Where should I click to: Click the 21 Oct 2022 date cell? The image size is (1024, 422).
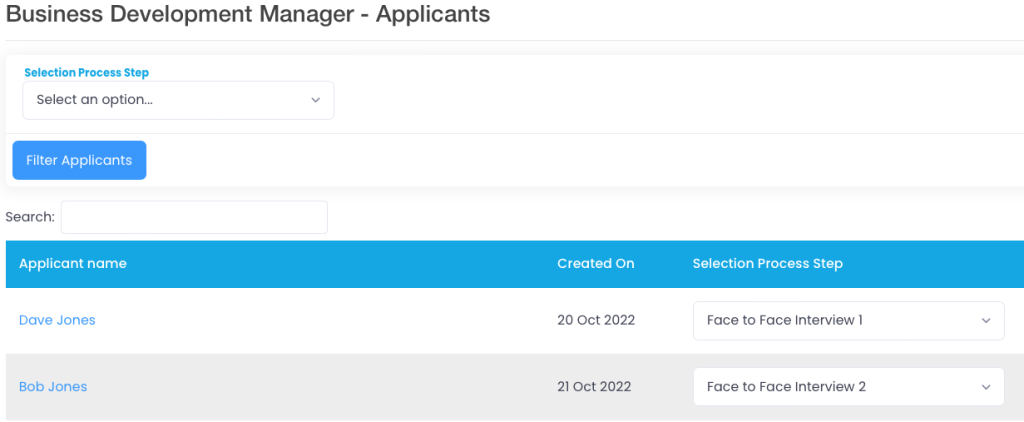pos(594,387)
